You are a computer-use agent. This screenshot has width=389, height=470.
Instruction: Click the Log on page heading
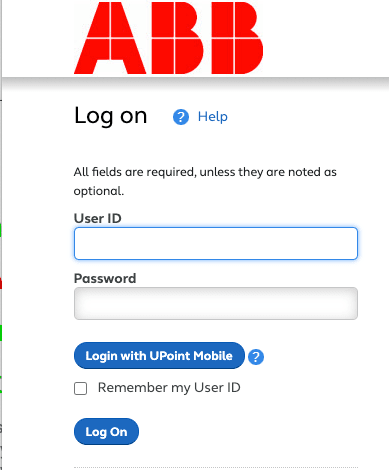point(111,116)
